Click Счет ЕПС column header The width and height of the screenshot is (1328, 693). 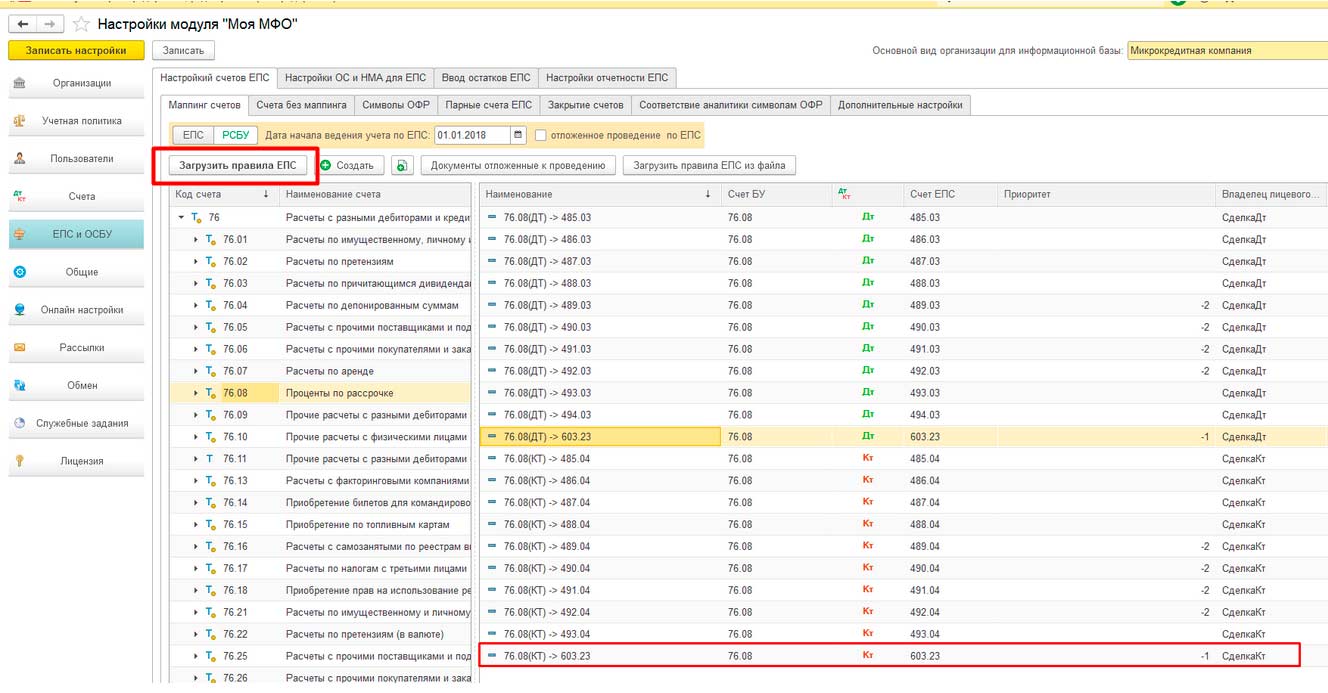[x=950, y=194]
